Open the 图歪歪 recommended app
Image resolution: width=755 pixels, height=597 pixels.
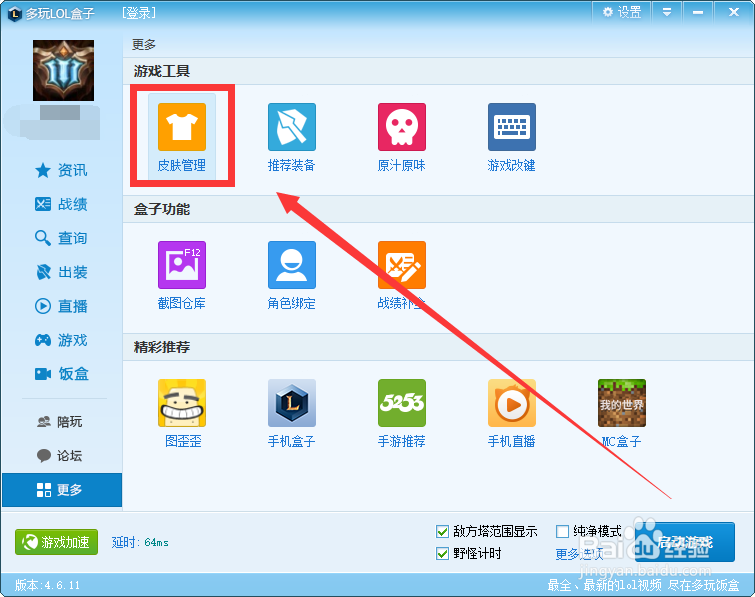coord(182,413)
